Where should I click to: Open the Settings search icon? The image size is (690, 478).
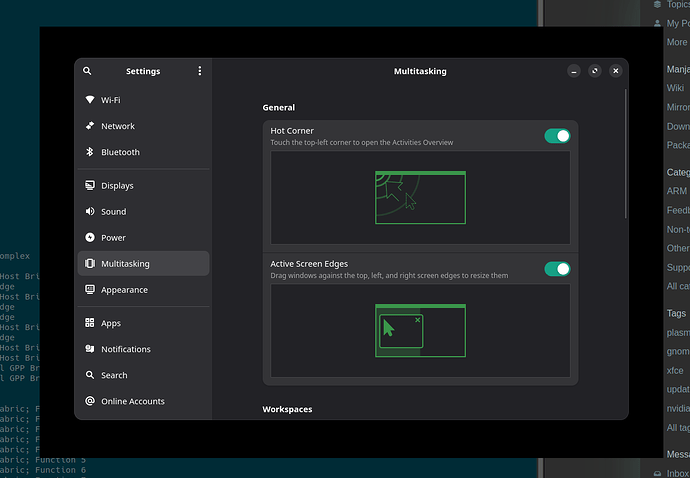click(x=87, y=71)
